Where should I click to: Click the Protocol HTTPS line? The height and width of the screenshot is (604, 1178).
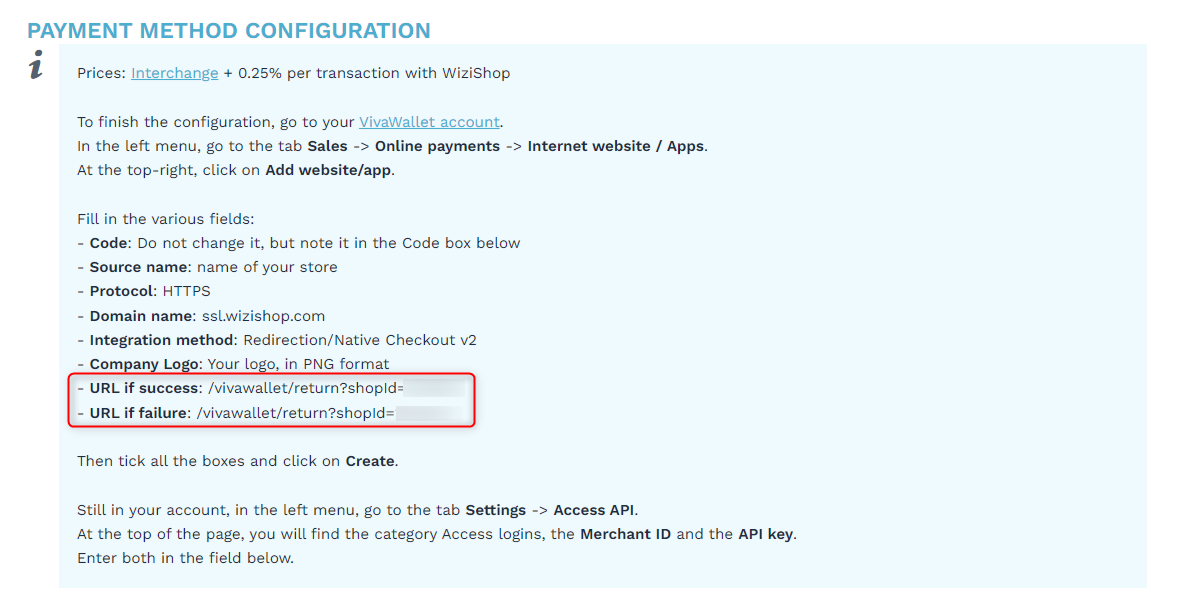click(x=143, y=291)
